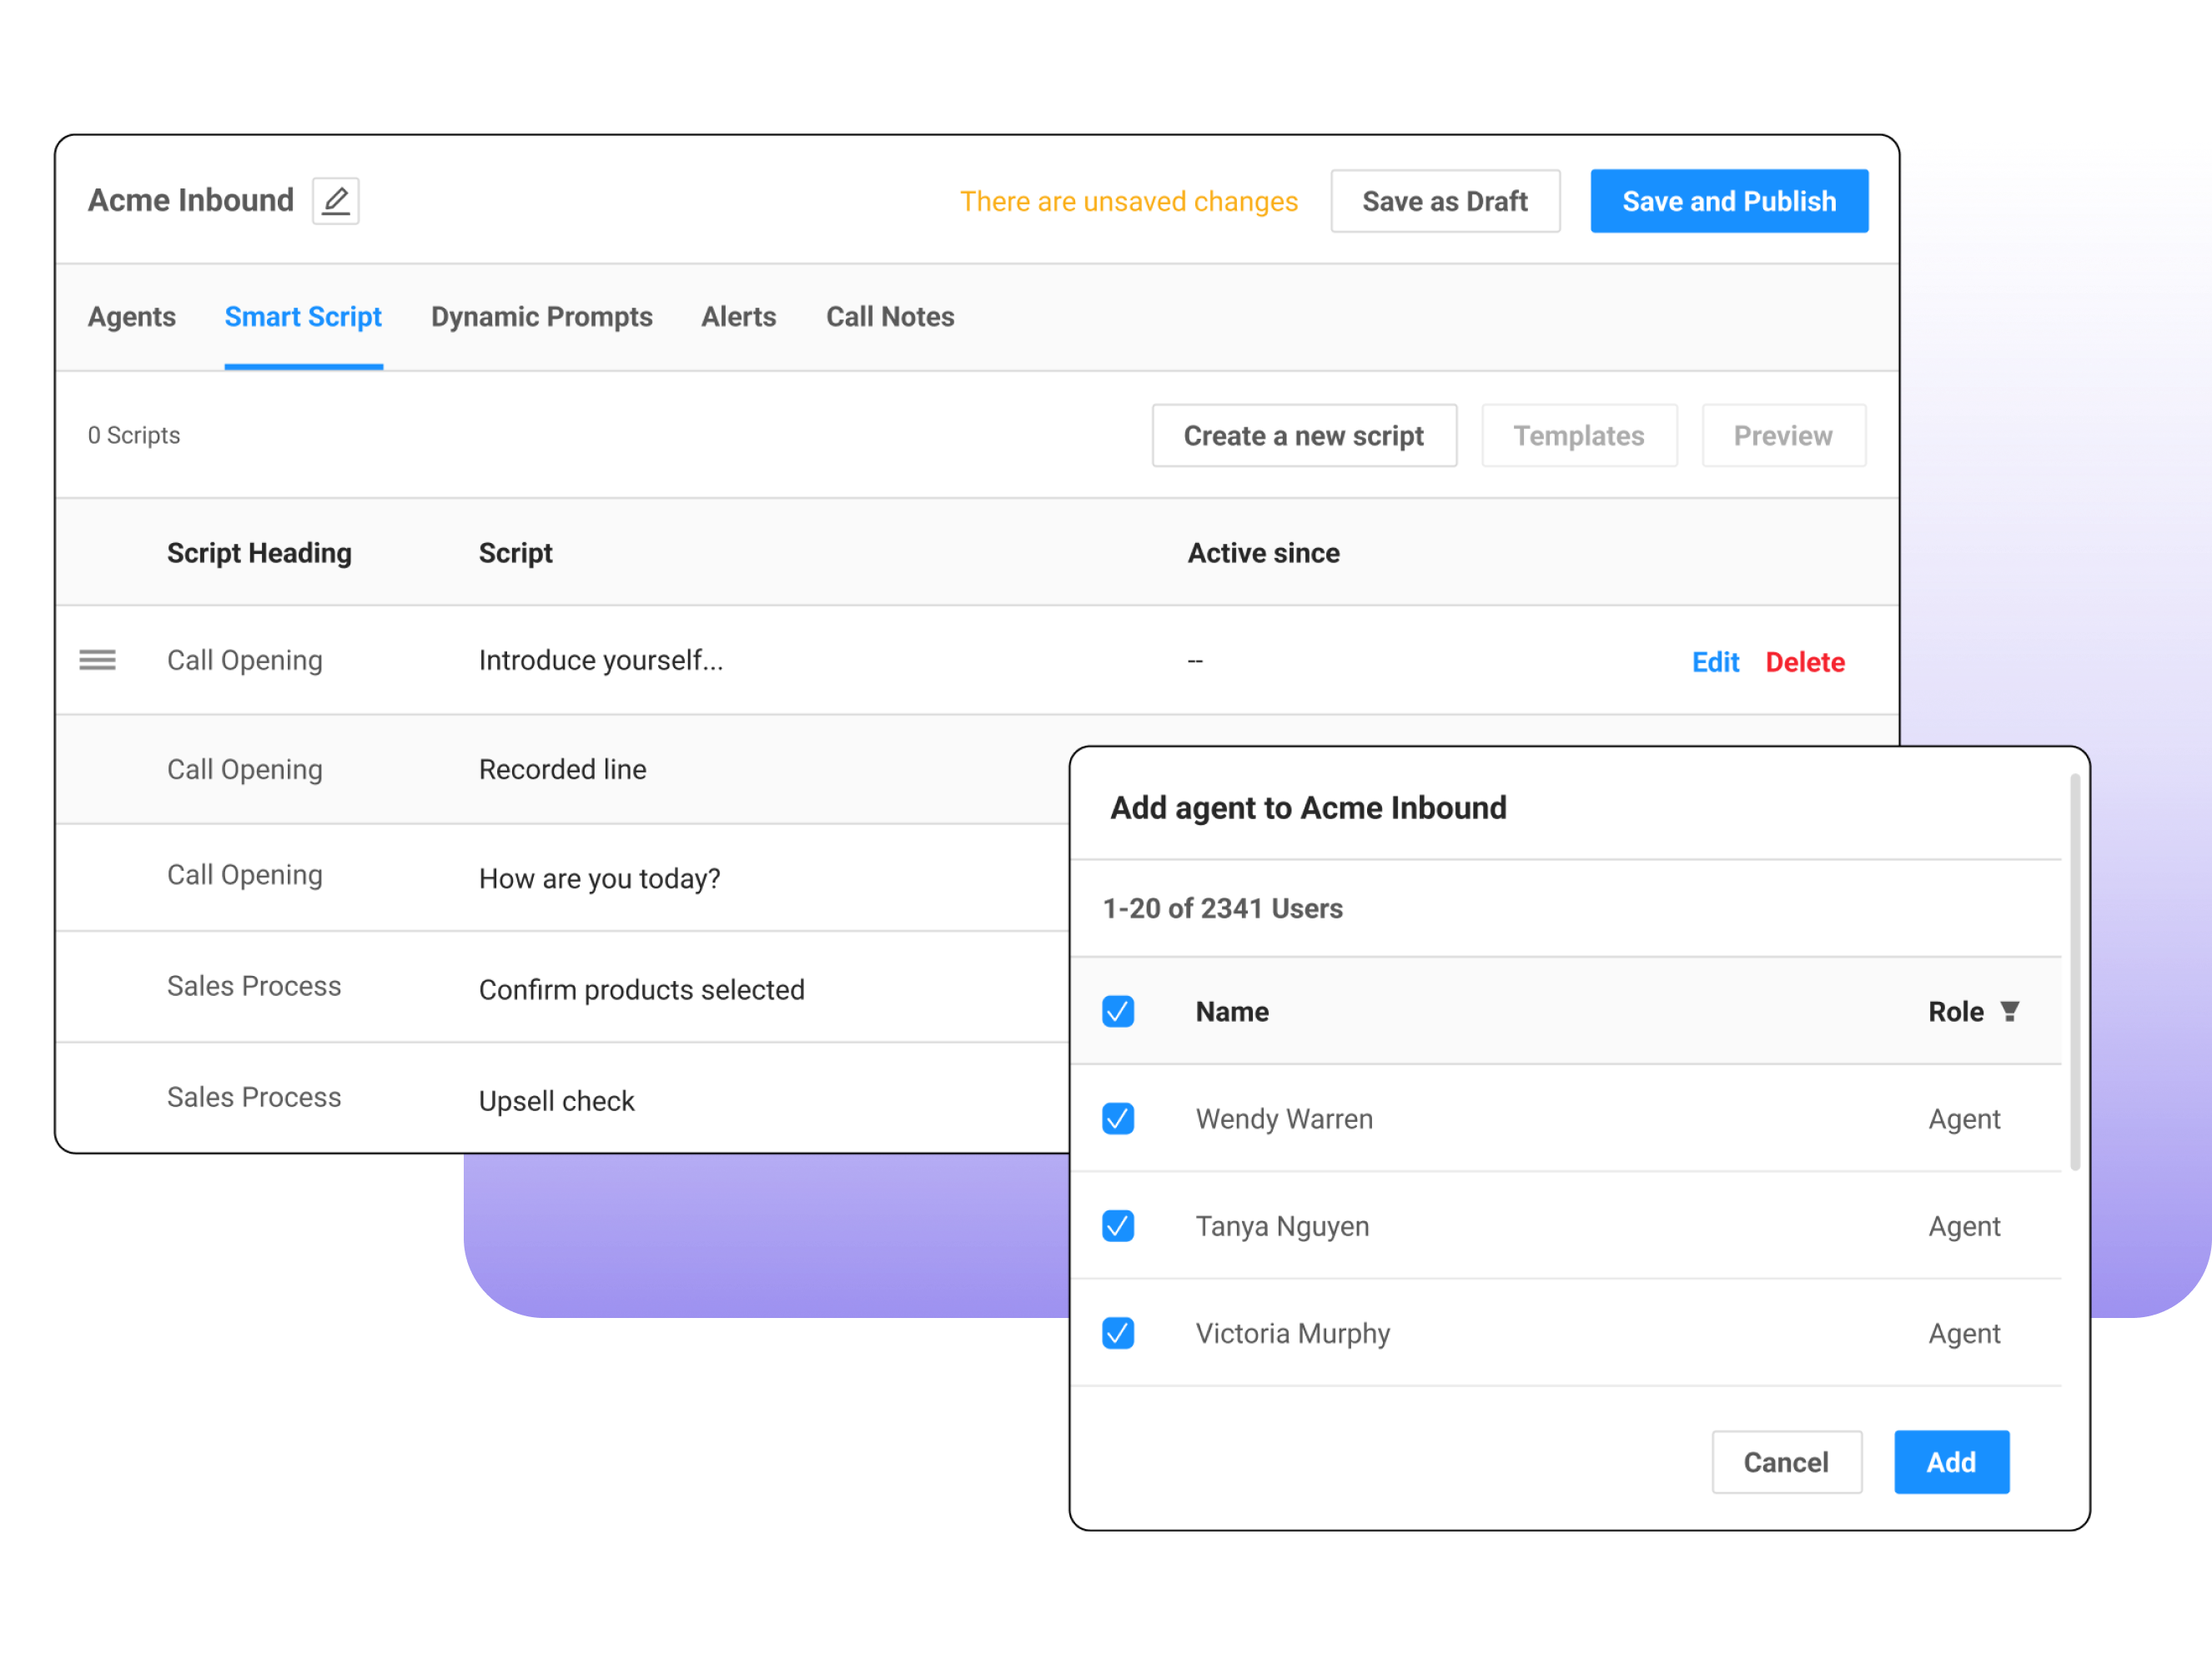
Task: Open the Alerts tab
Action: 738,317
